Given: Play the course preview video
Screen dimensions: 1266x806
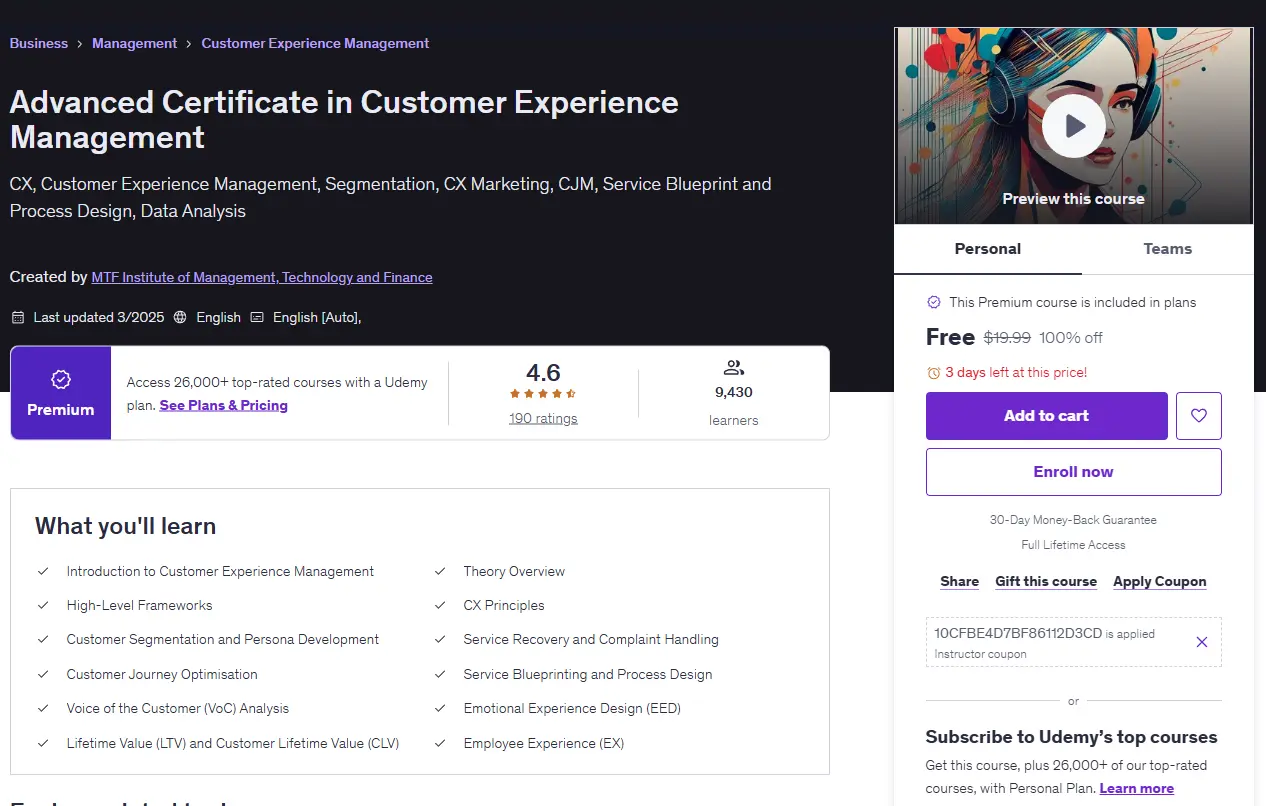Looking at the screenshot, I should click(1073, 126).
